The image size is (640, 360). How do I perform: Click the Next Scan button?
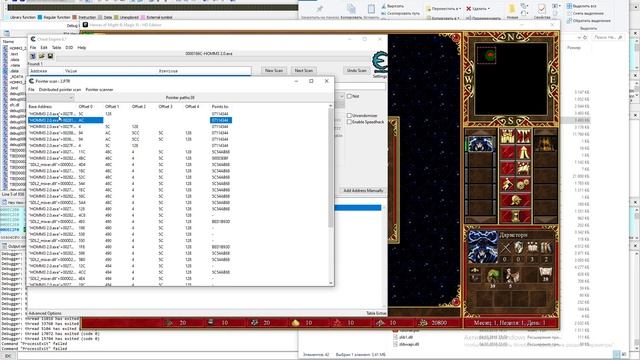(x=303, y=71)
